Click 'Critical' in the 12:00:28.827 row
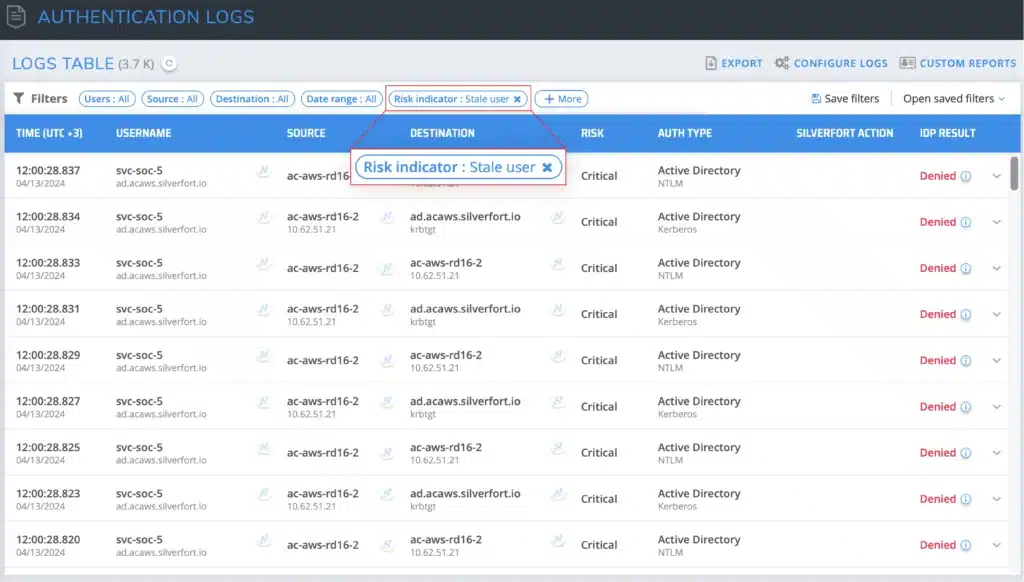The width and height of the screenshot is (1024, 582). [599, 407]
